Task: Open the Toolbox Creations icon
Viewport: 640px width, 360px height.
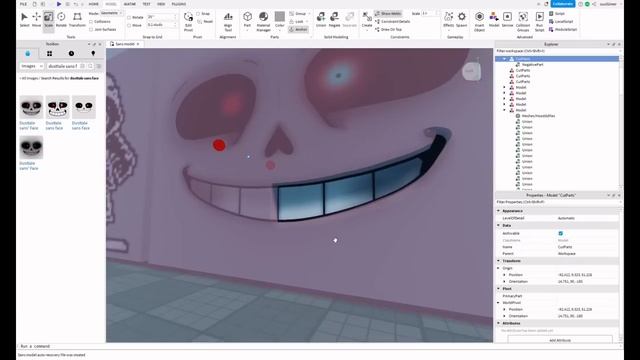Action: point(93,53)
